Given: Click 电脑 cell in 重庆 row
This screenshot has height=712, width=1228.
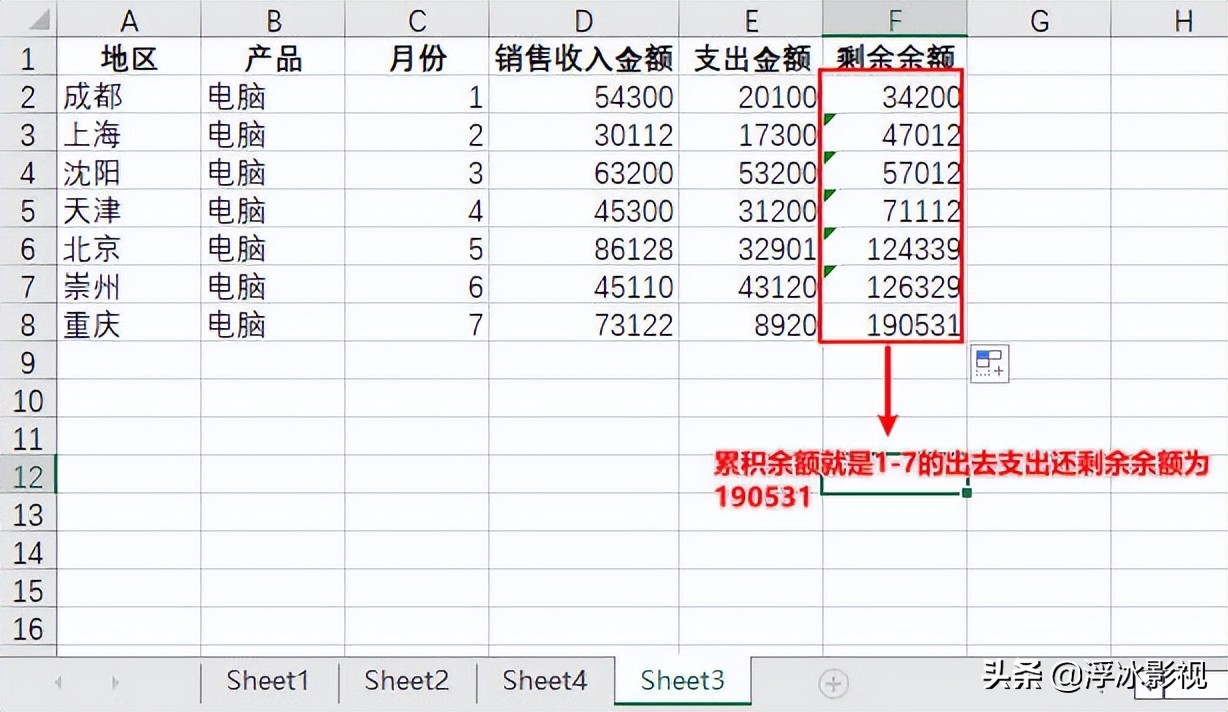Looking at the screenshot, I should (273, 325).
